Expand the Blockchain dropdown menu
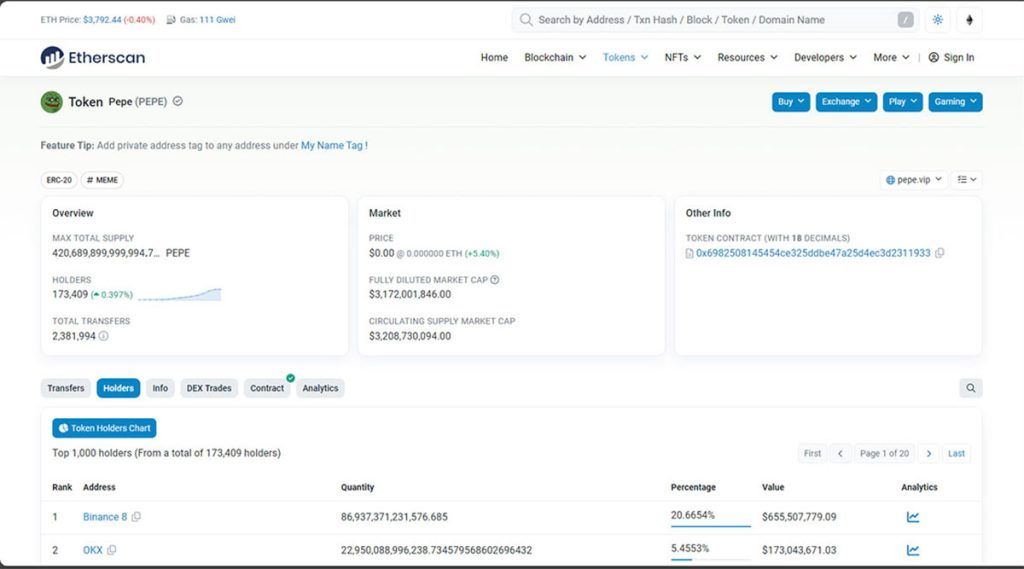The image size is (1024, 569). coord(554,57)
